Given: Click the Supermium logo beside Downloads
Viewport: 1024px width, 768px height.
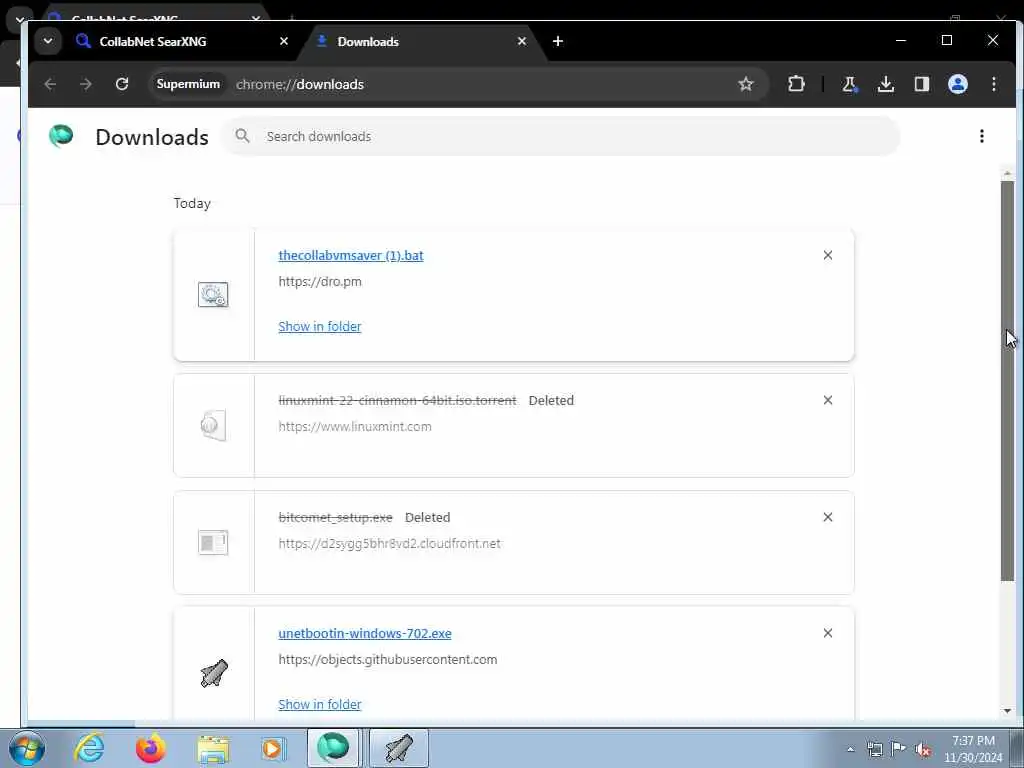Looking at the screenshot, I should pyautogui.click(x=61, y=136).
